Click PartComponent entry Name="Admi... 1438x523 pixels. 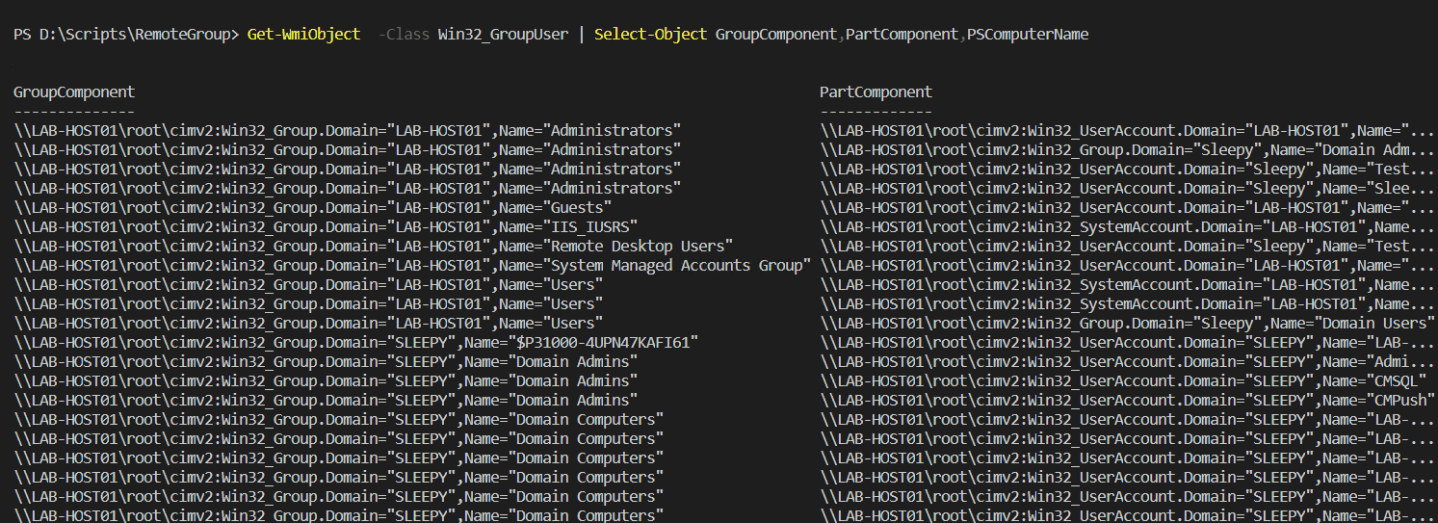coord(1128,361)
